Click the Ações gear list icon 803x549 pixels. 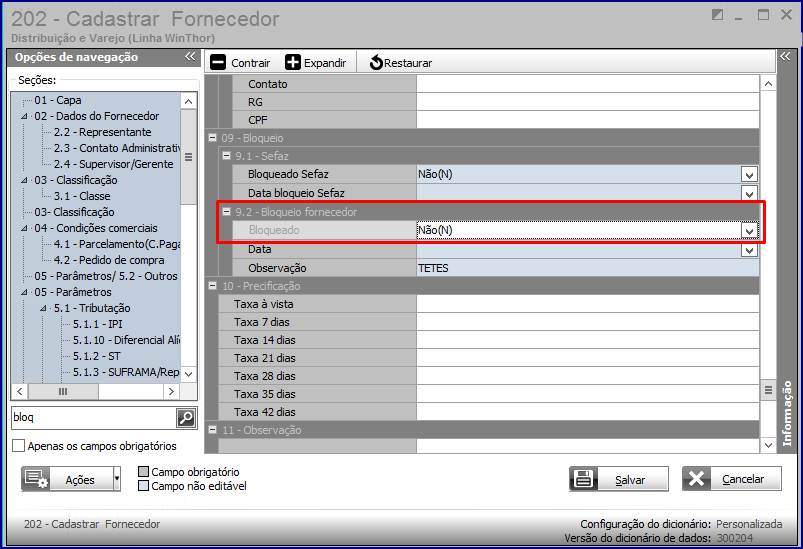(36, 479)
